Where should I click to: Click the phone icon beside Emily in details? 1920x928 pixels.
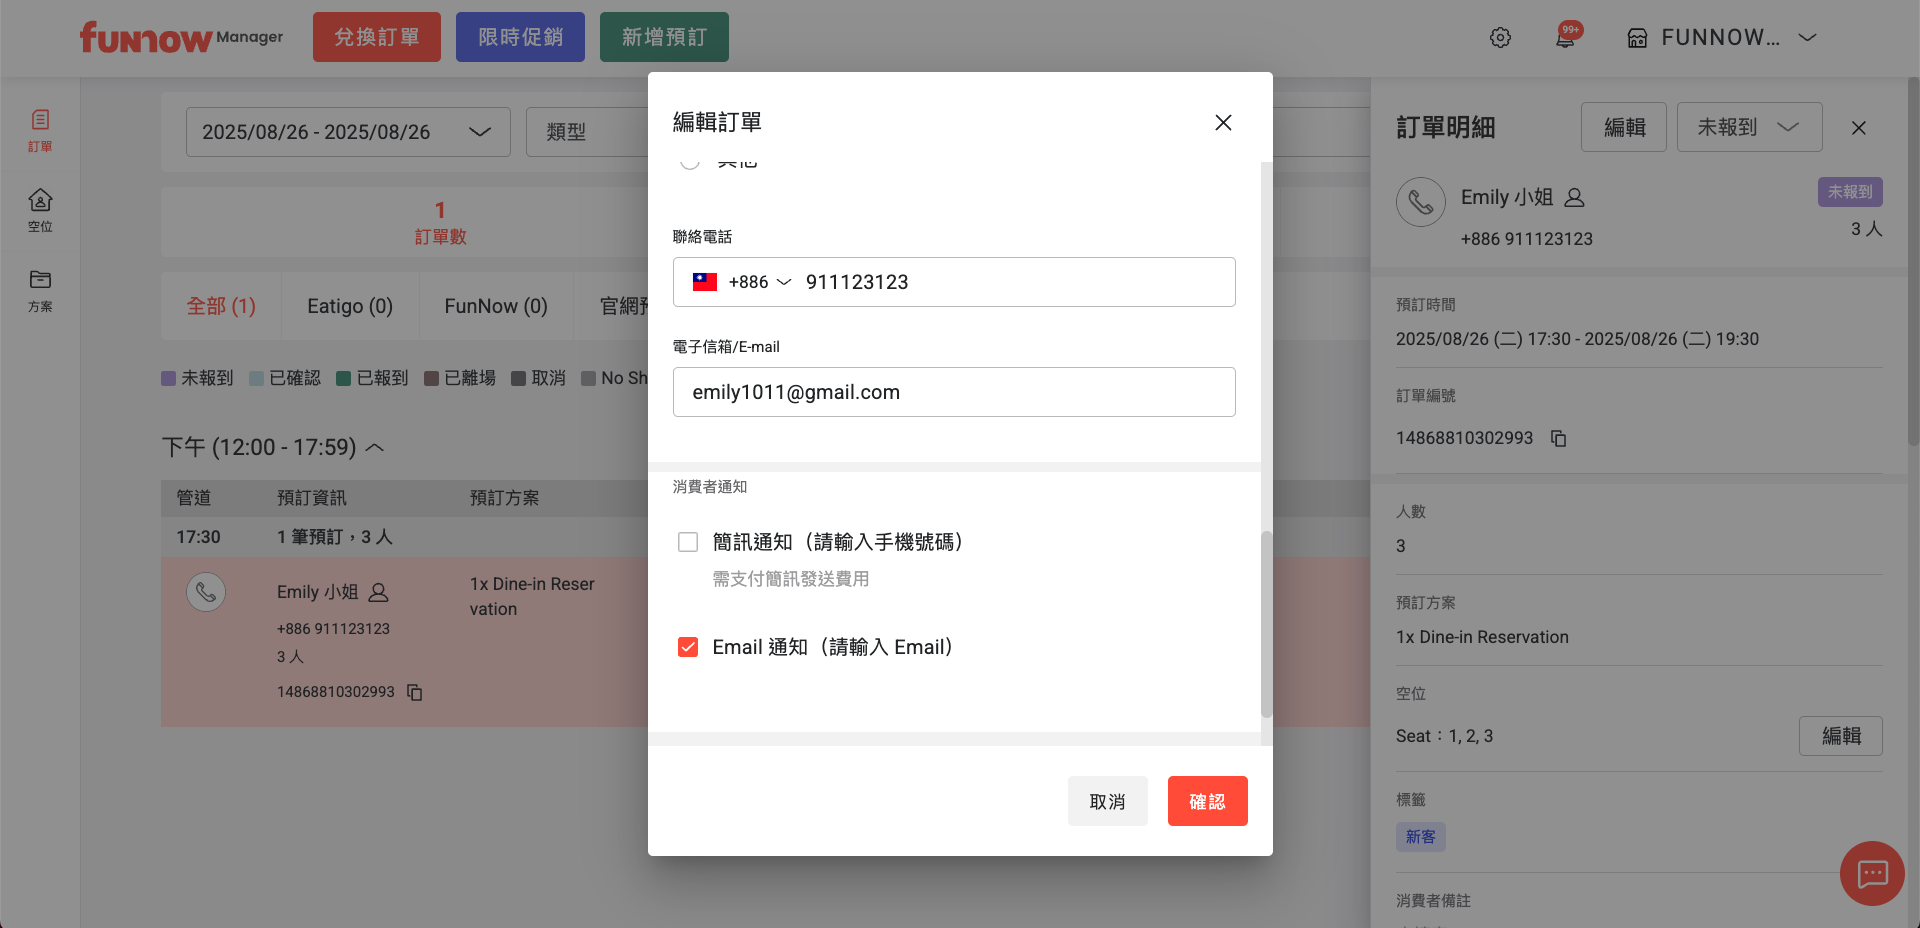coord(1421,202)
